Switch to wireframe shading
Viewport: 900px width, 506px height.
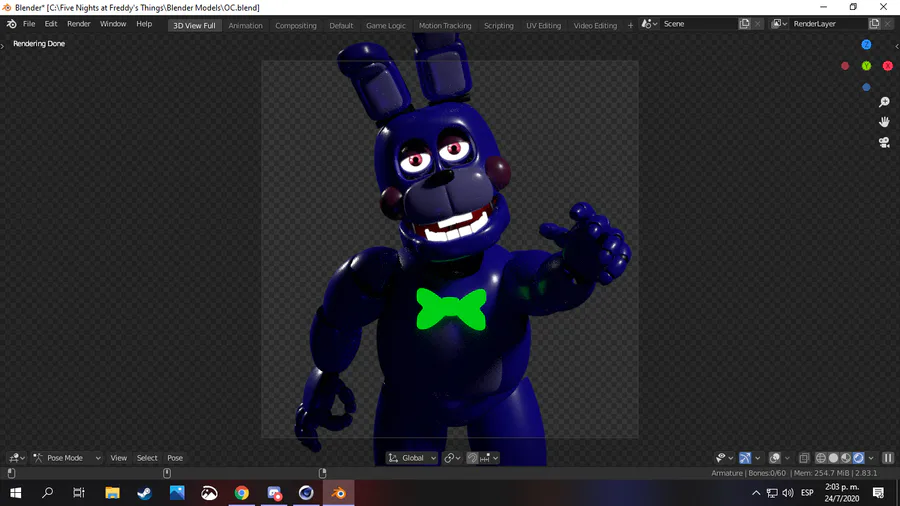tap(821, 458)
